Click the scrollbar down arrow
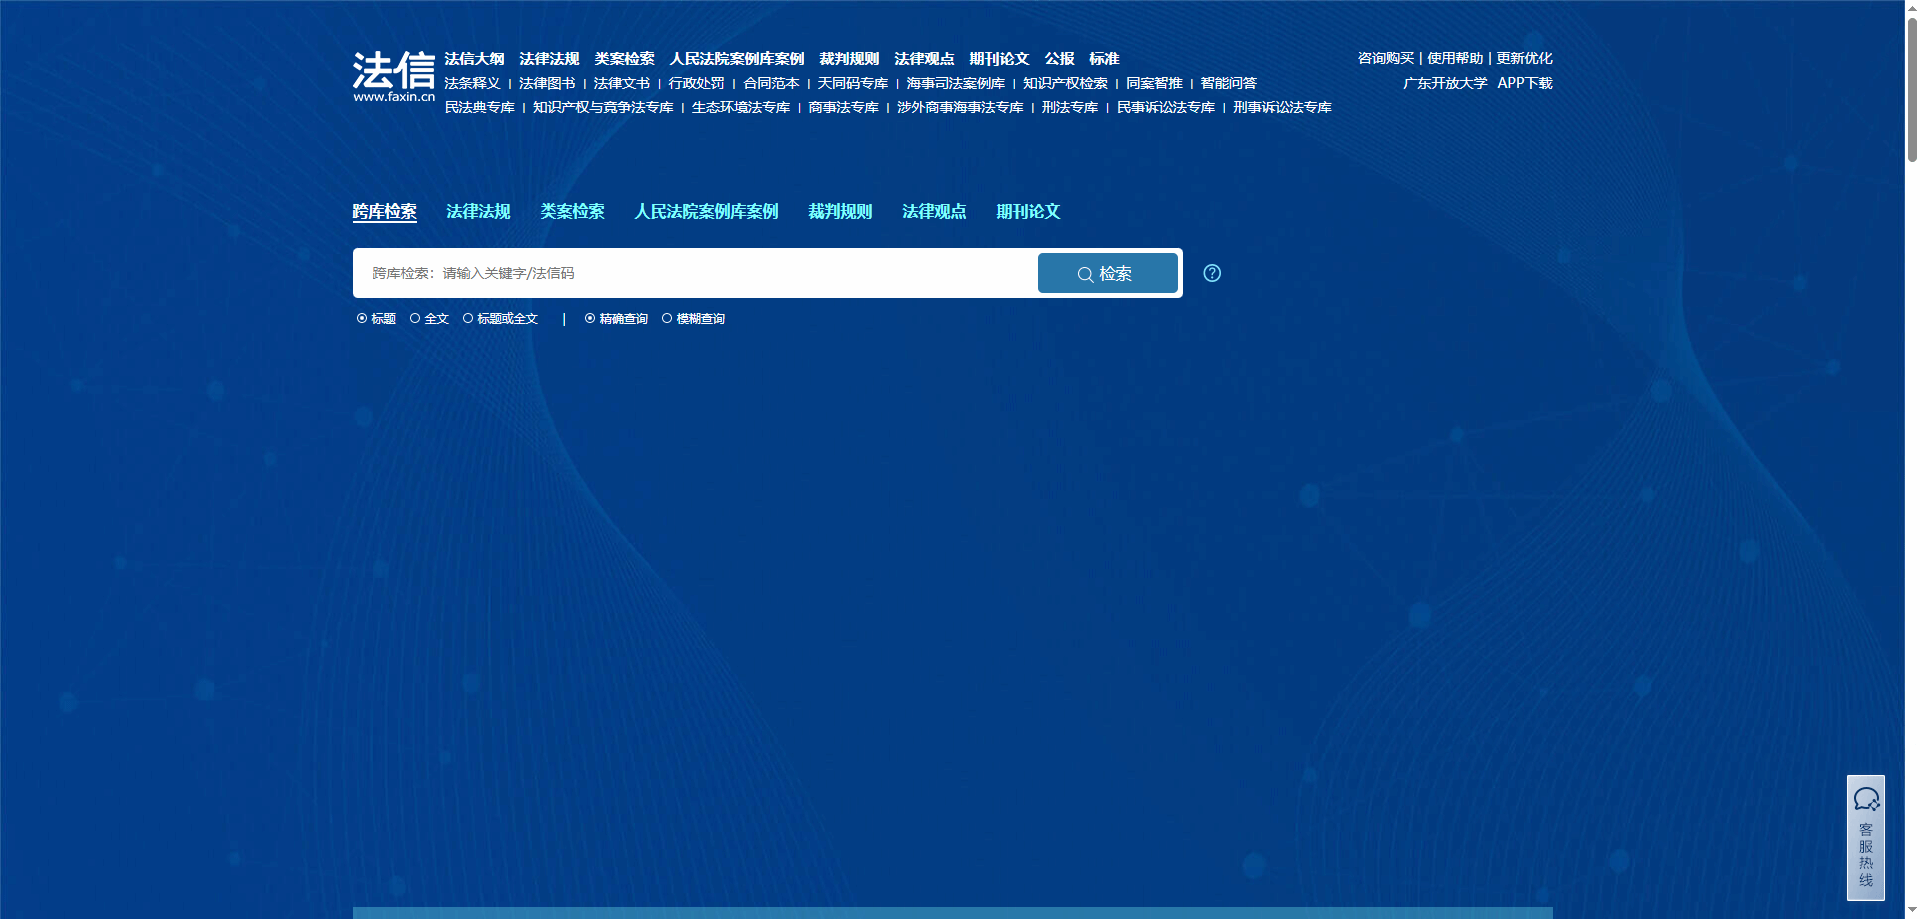 (x=1912, y=910)
